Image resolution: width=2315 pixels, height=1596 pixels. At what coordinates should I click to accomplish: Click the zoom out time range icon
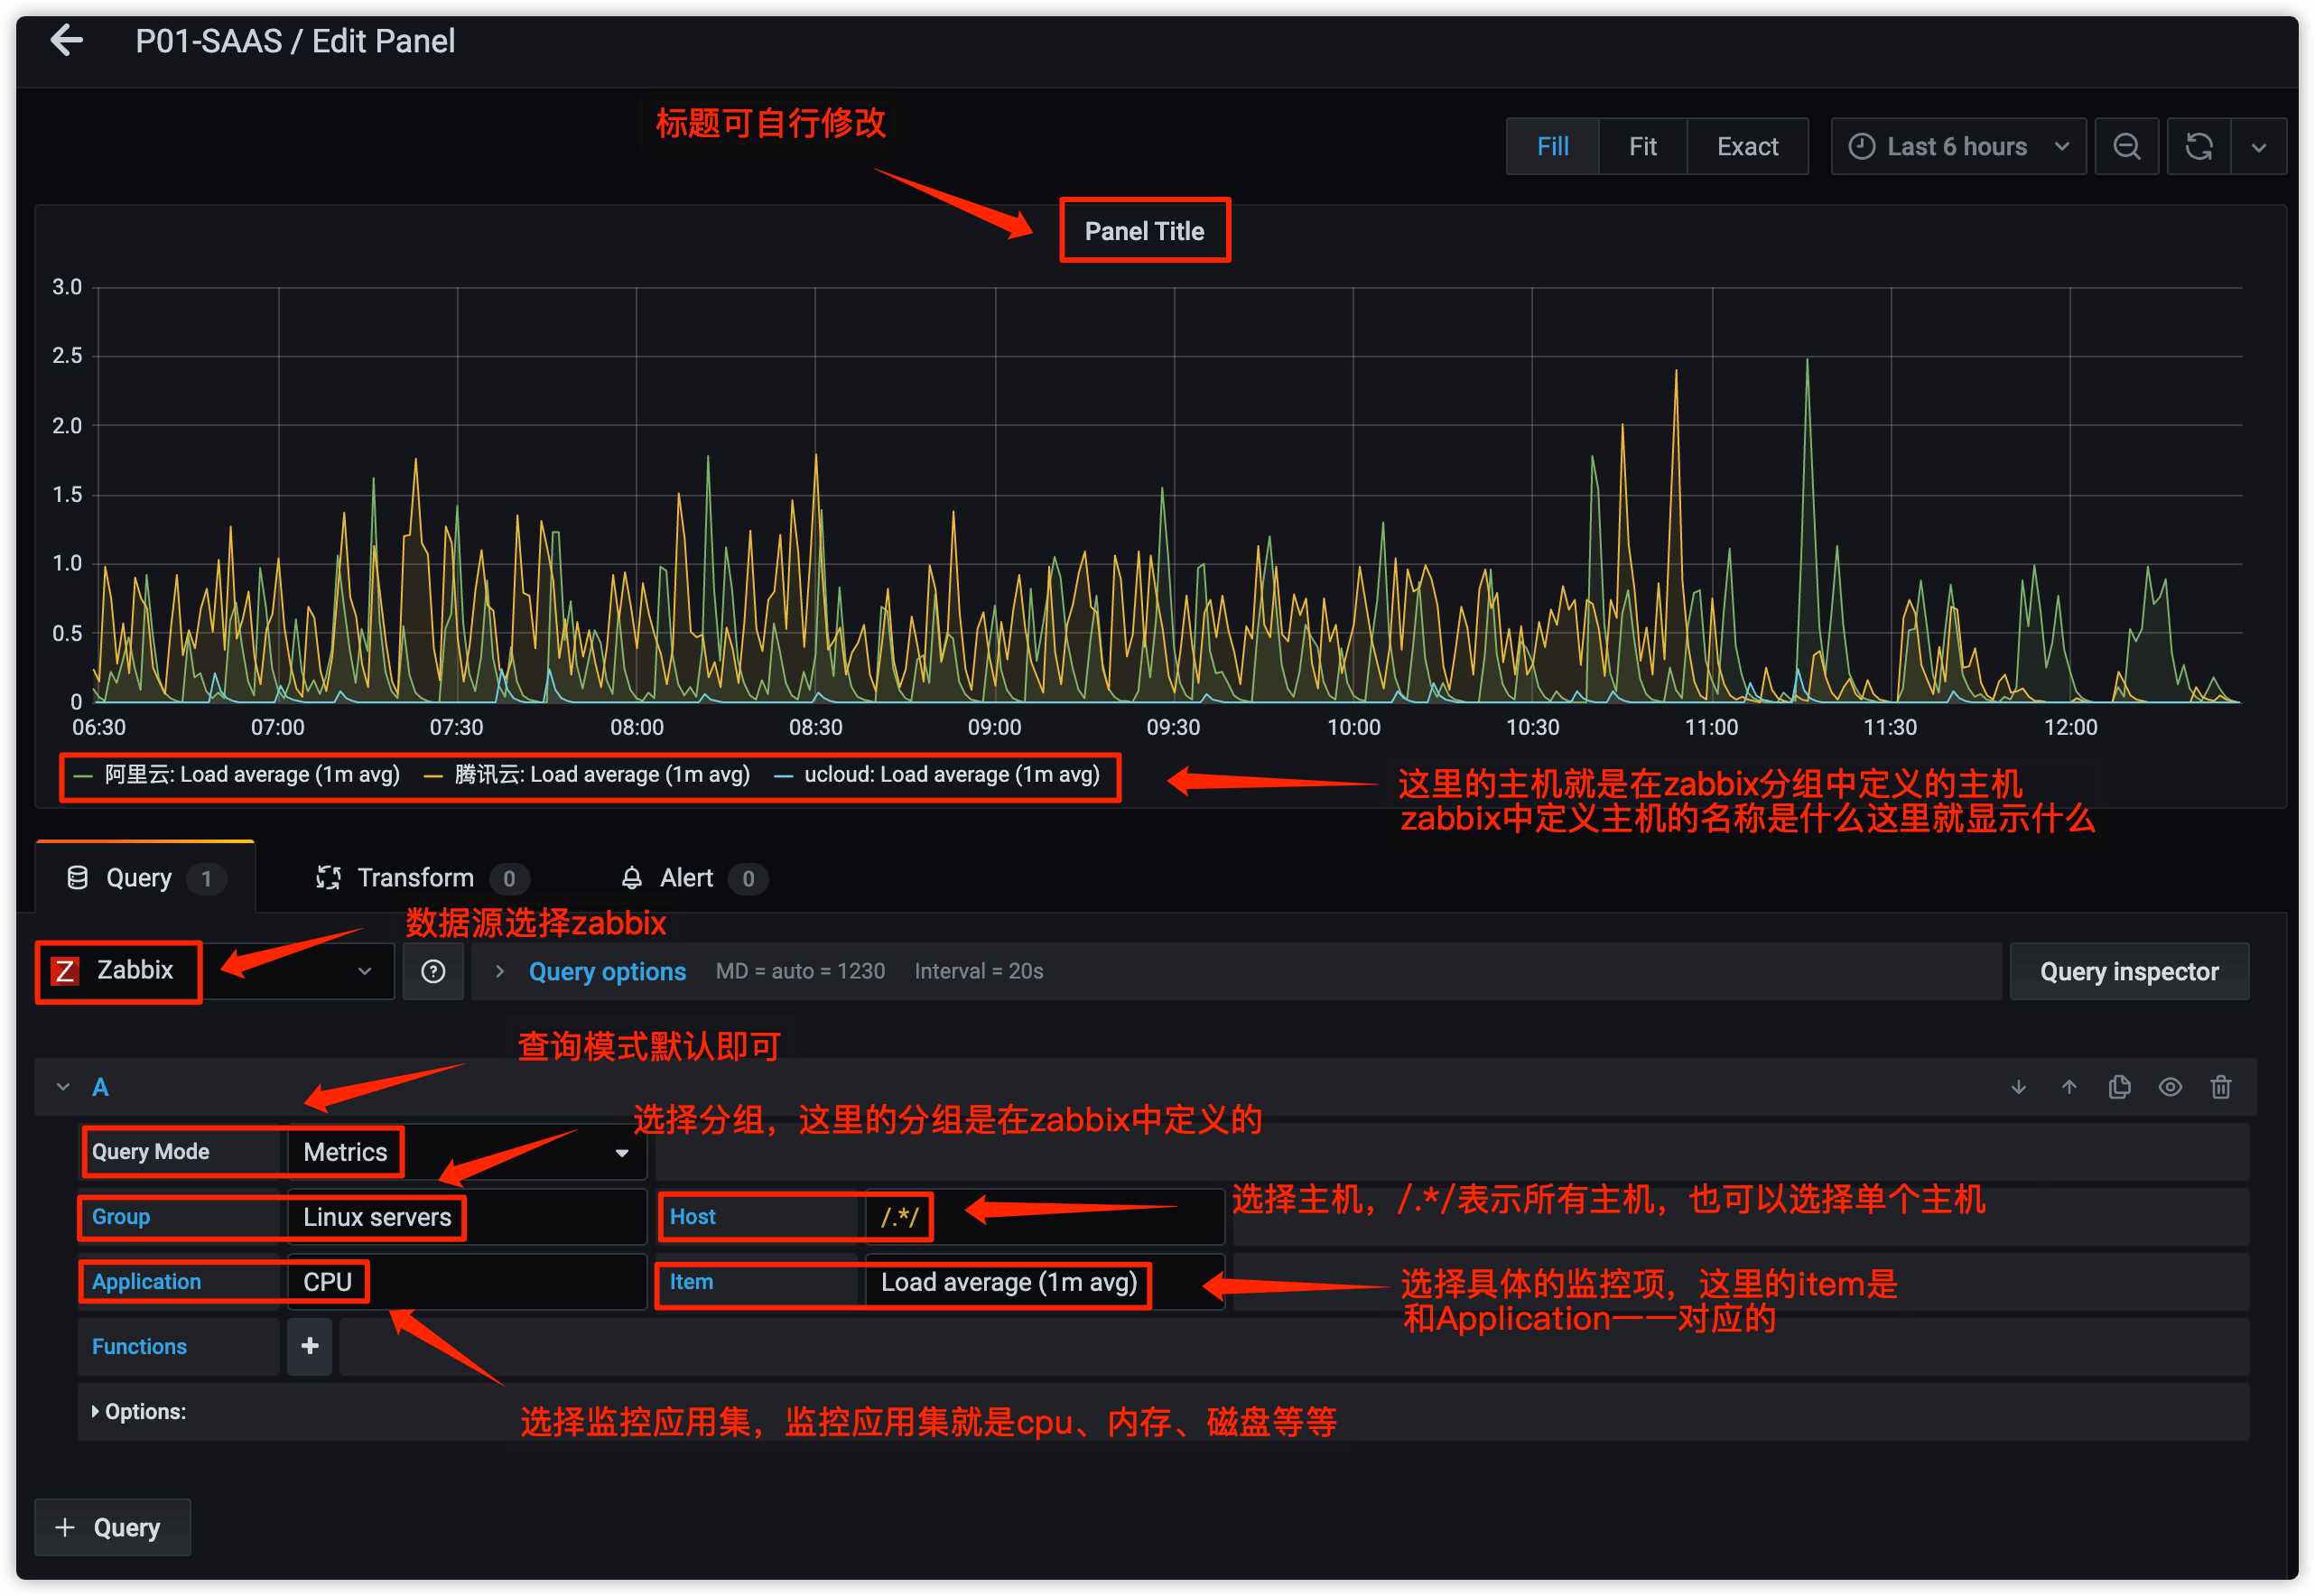click(2126, 147)
